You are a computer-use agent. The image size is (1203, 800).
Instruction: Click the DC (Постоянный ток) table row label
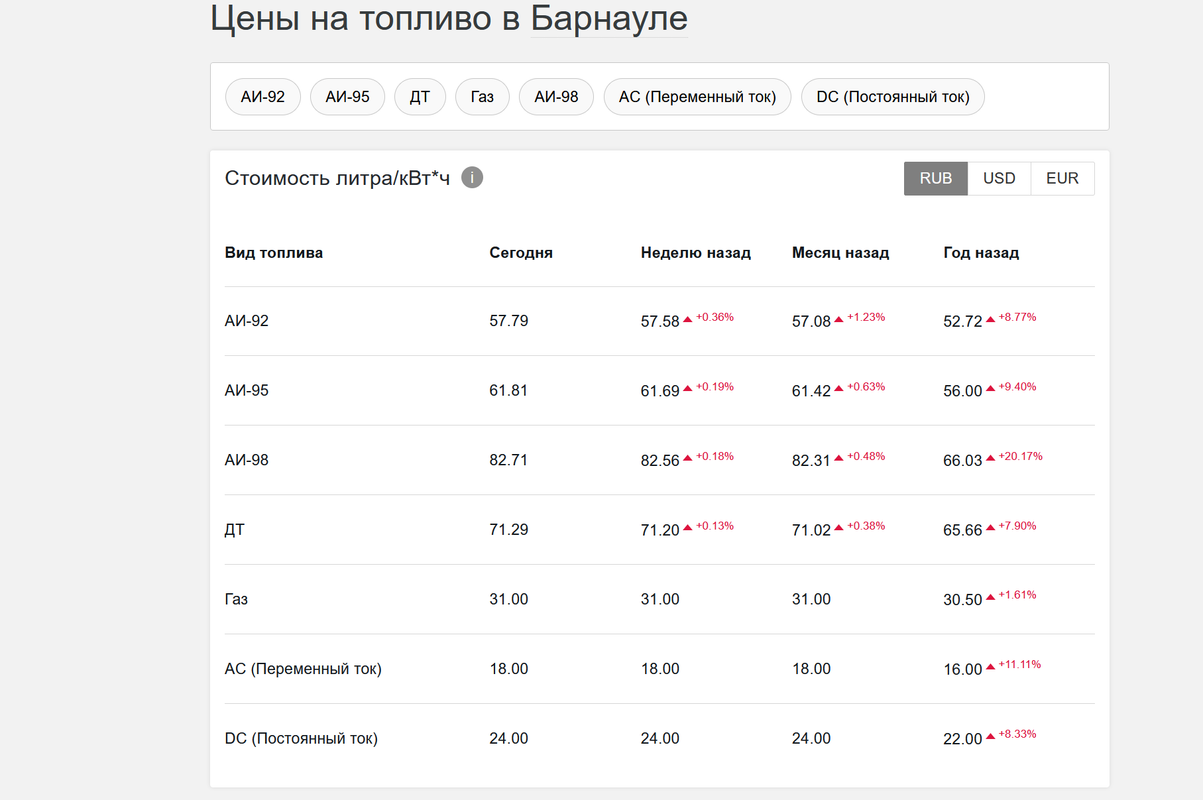coord(302,739)
